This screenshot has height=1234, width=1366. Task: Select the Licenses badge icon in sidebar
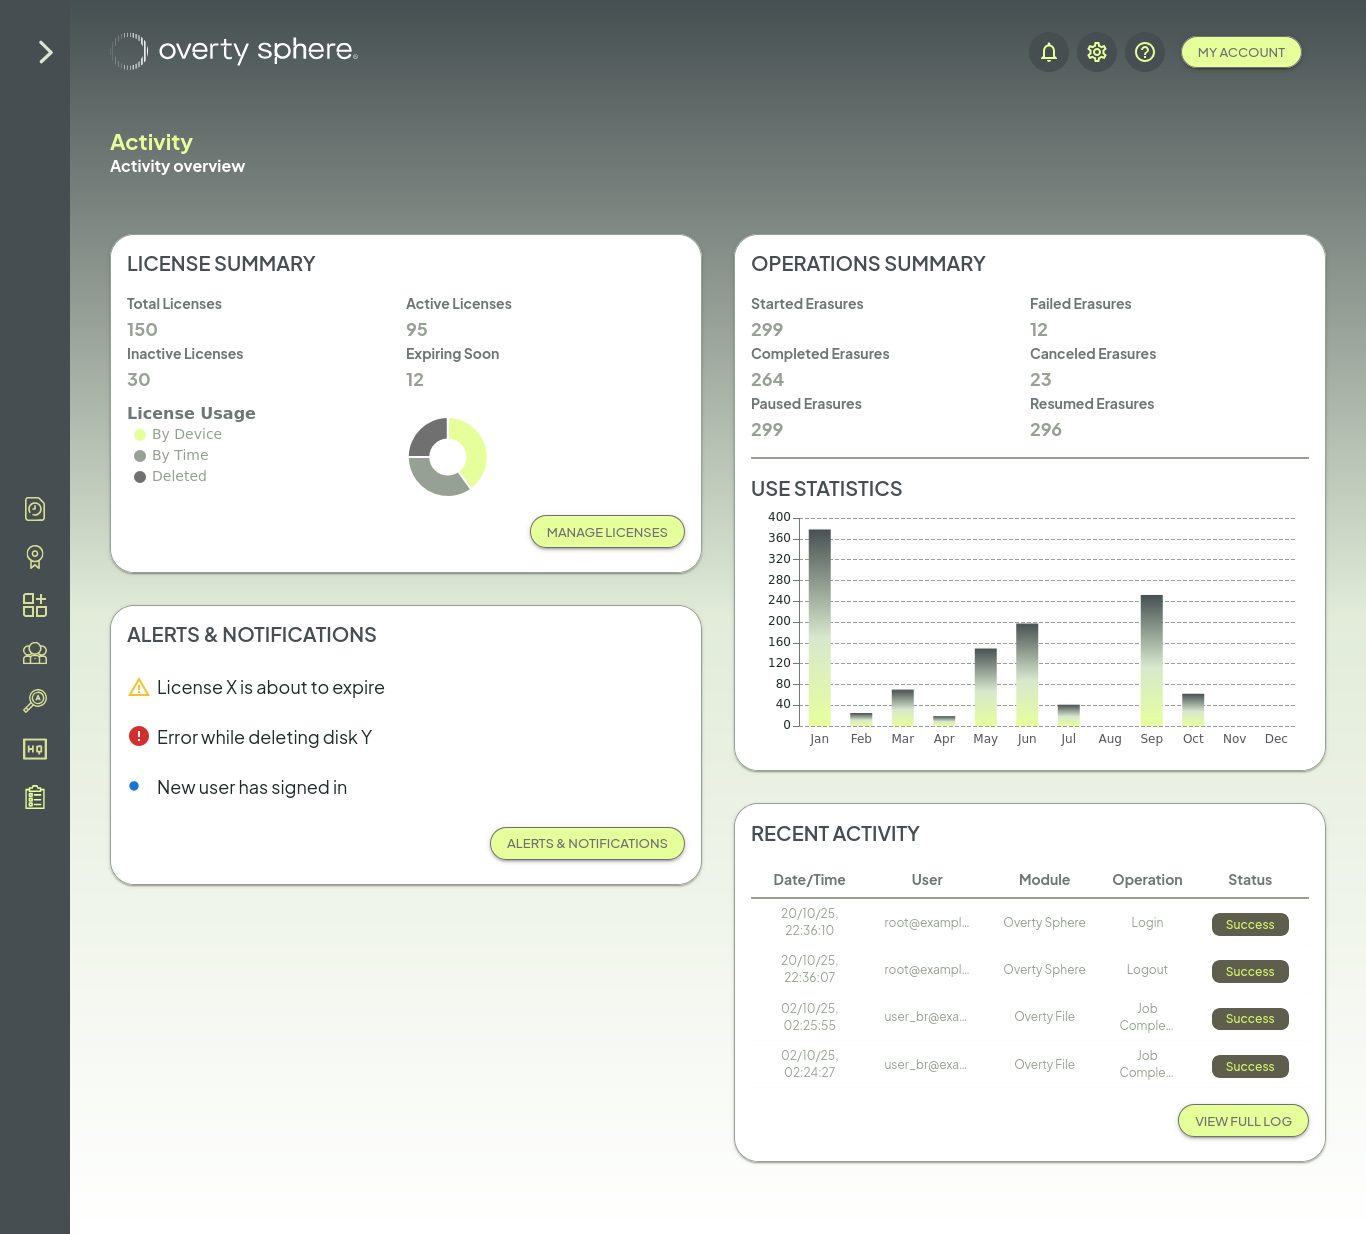[x=34, y=557]
